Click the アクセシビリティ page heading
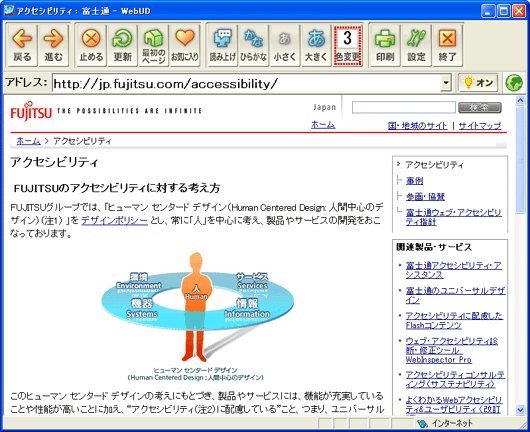This screenshot has width=530, height=432. pos(54,162)
